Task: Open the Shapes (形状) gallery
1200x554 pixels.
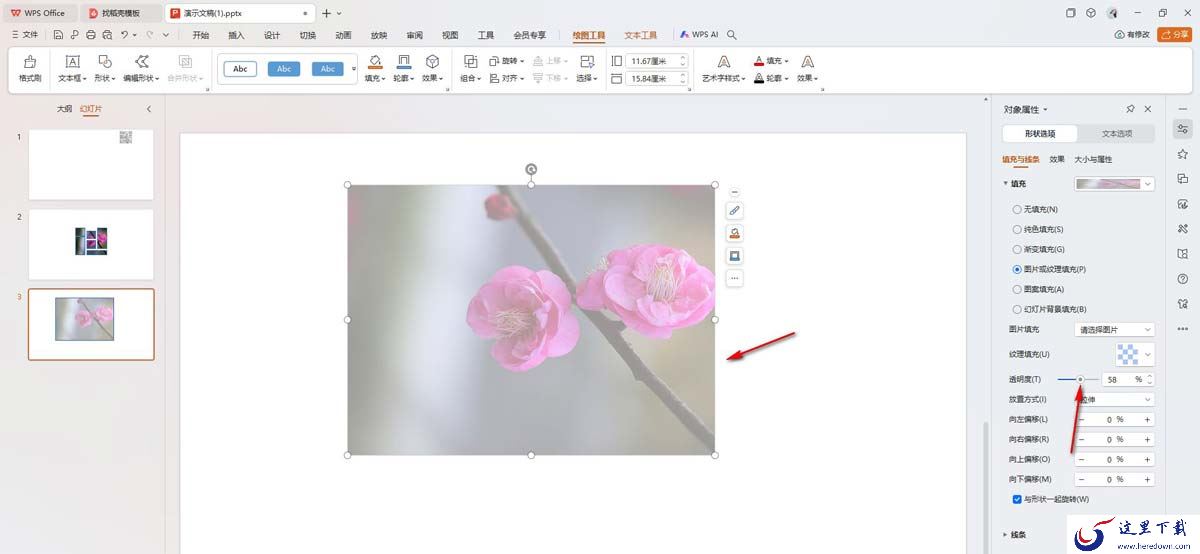Action: pos(105,62)
